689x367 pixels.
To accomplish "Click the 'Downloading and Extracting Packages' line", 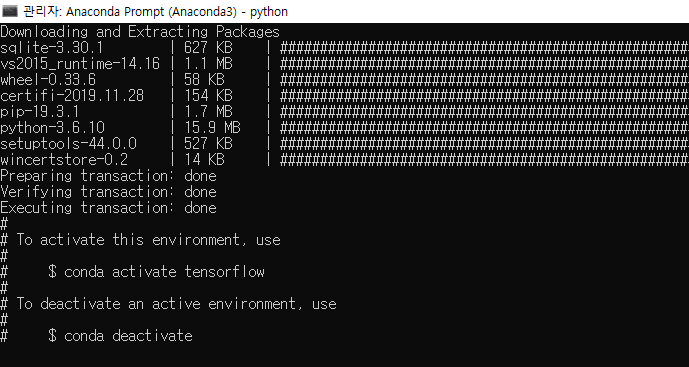I will pos(140,32).
